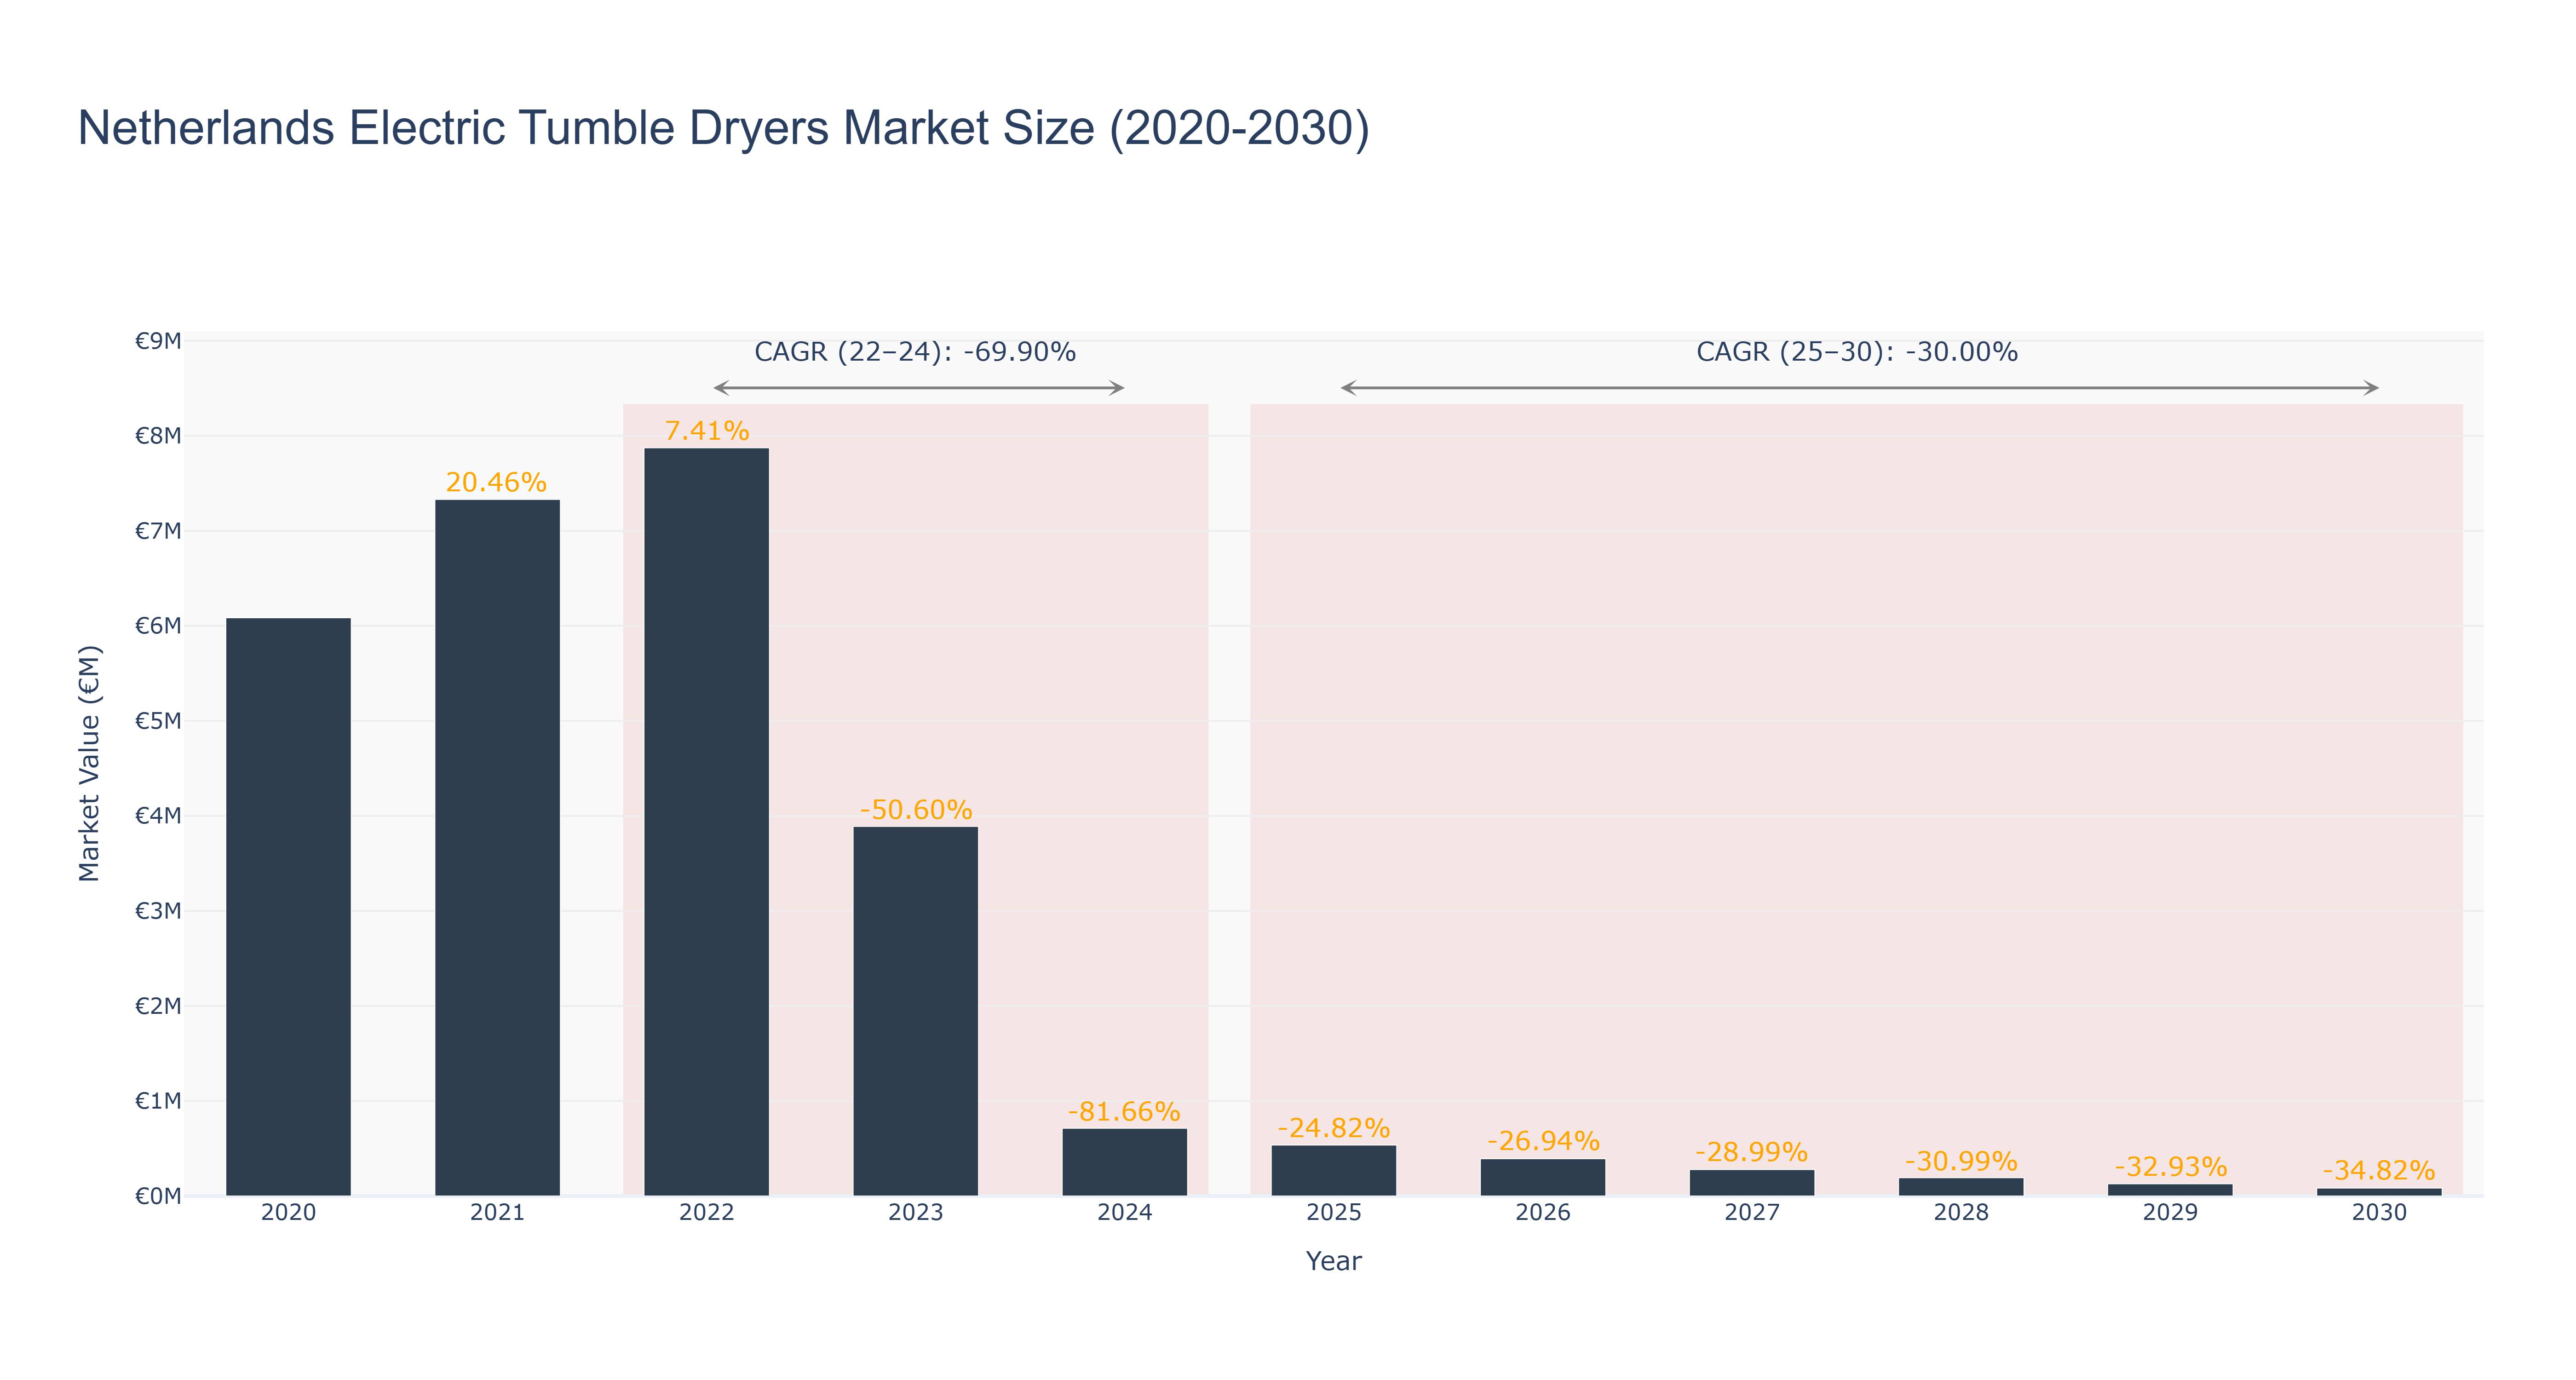This screenshot has width=2576, height=1380.
Task: Click the 2020 market value bar
Action: coord(288,907)
